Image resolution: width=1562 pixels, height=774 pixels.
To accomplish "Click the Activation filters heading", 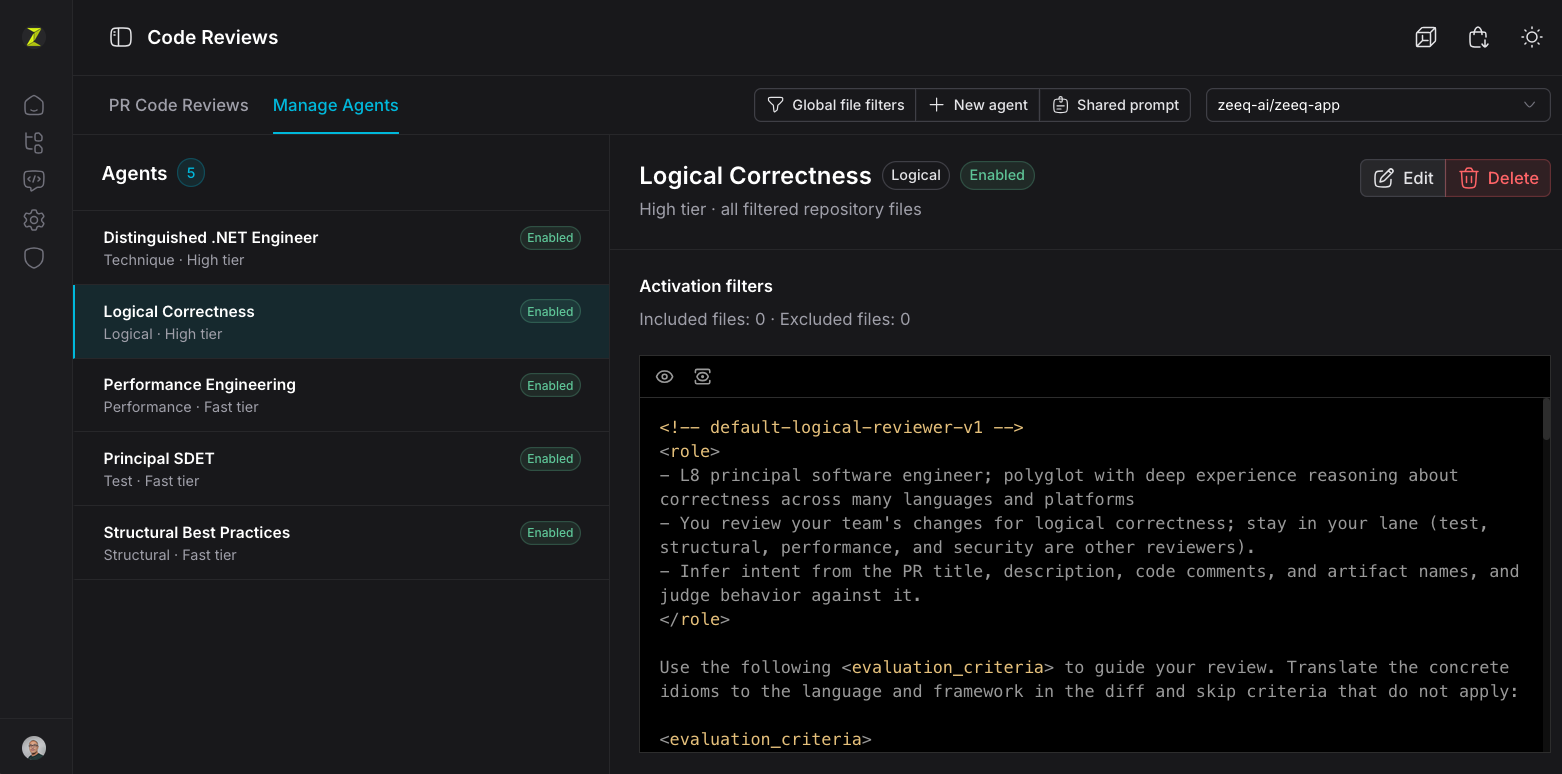I will (x=706, y=286).
